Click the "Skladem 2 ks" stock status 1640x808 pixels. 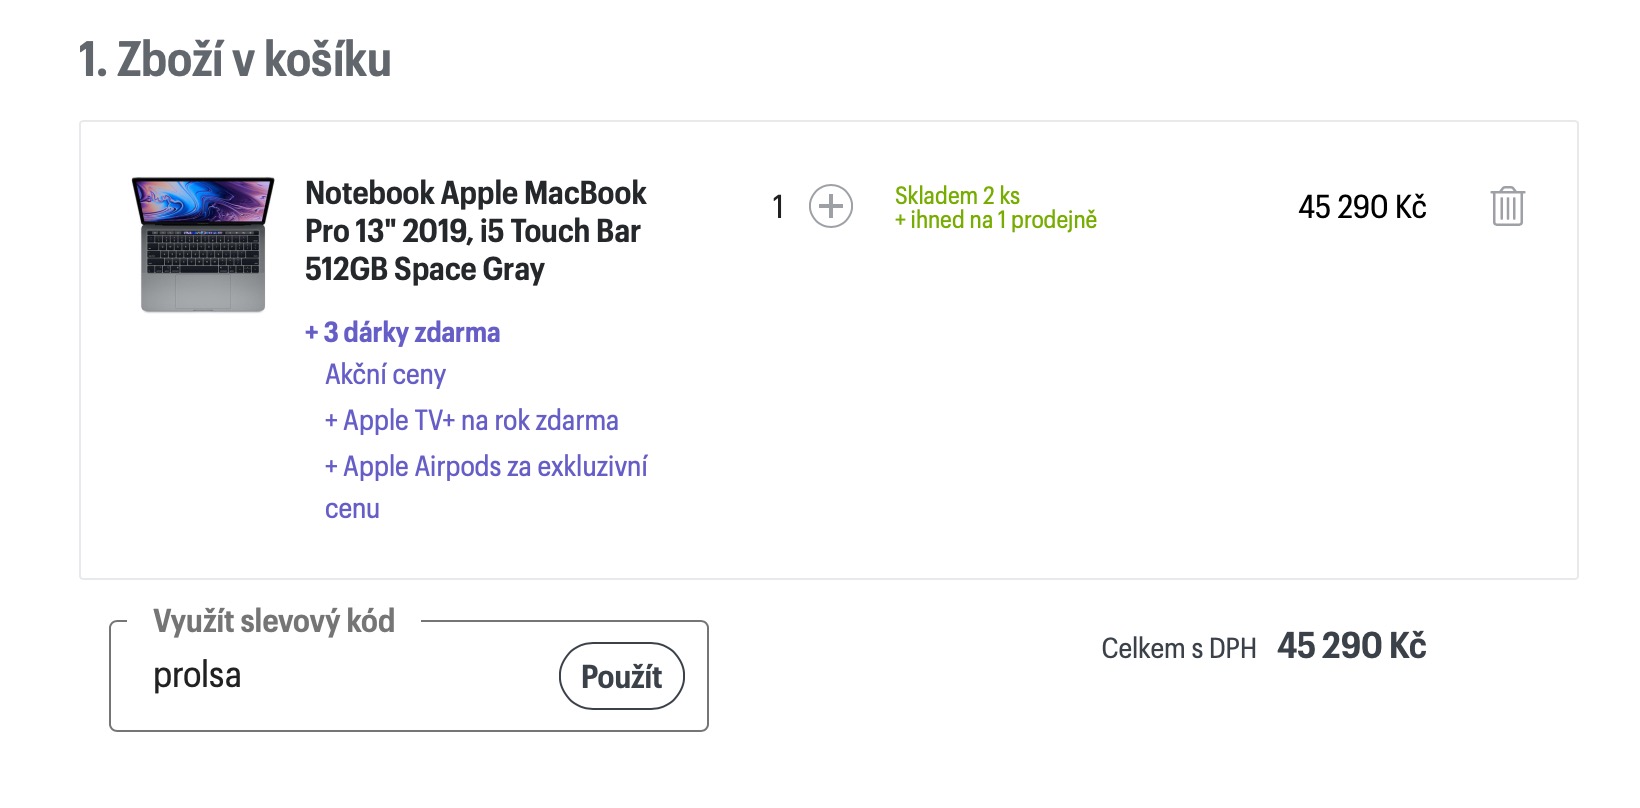957,195
